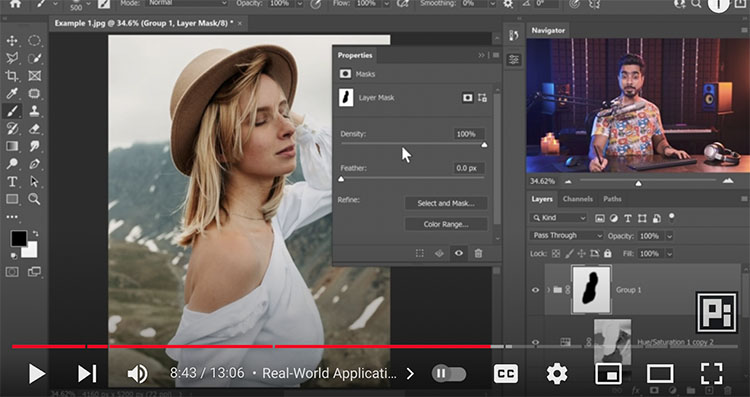The image size is (750, 397).
Task: Click the Apply Mask icon in Properties
Action: [439, 254]
